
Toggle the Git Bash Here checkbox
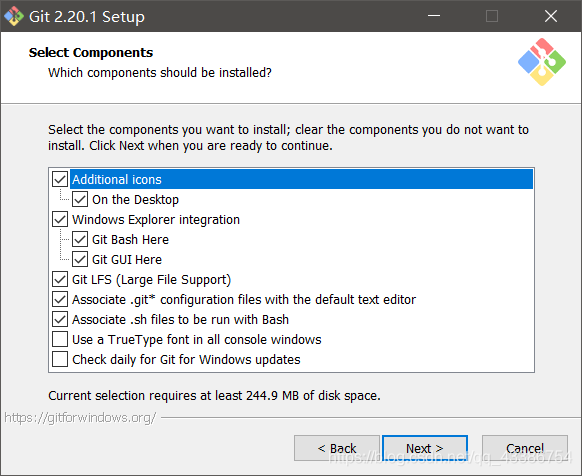point(80,239)
